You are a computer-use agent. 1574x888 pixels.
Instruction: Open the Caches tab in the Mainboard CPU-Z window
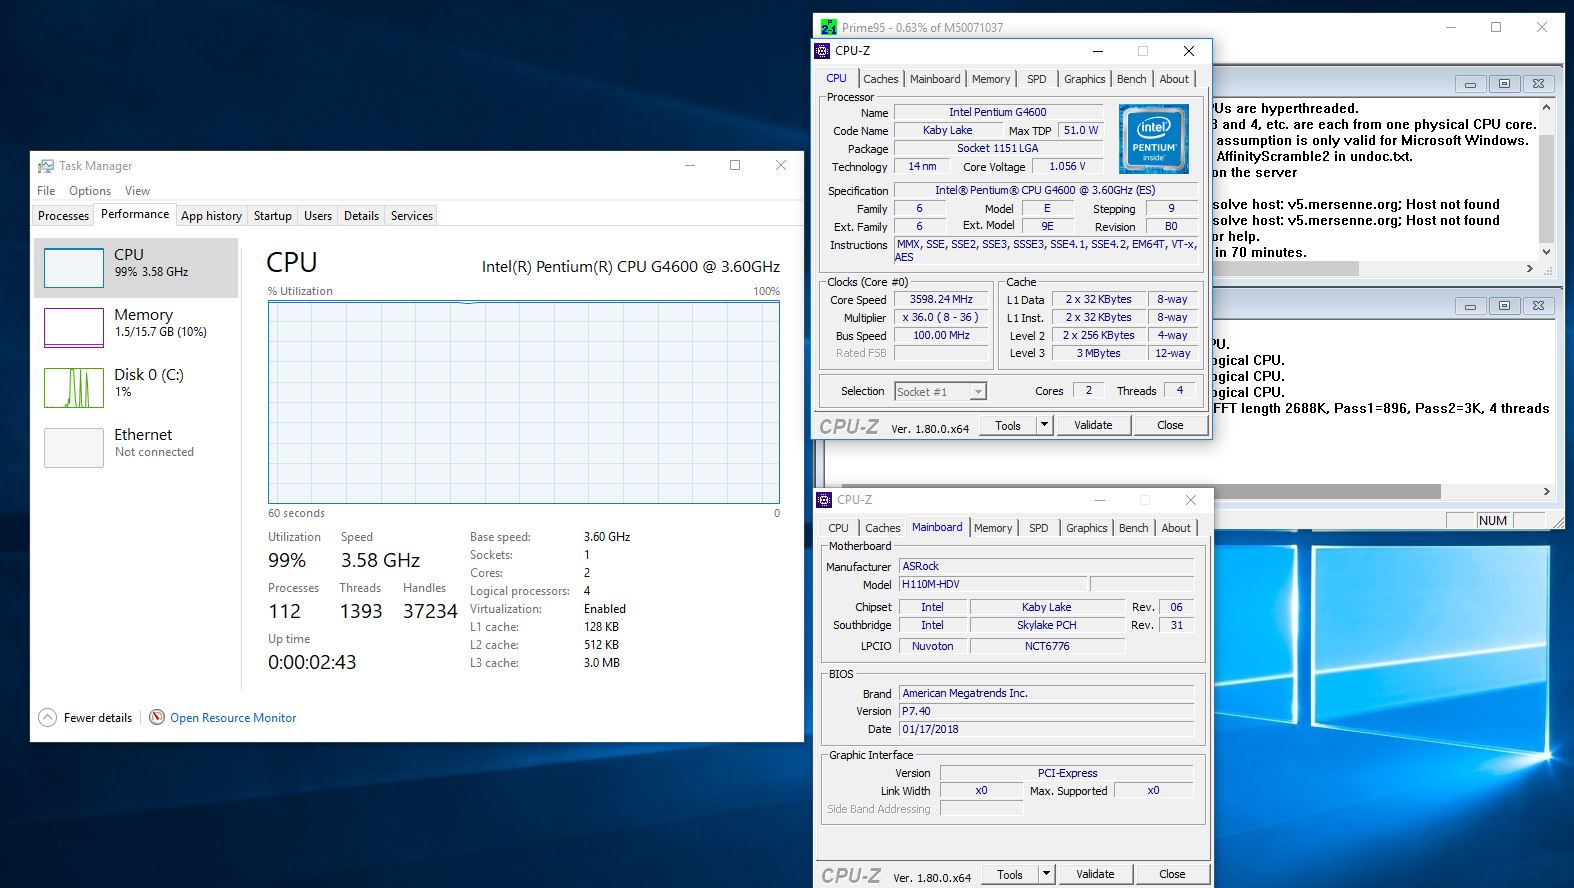tap(883, 528)
